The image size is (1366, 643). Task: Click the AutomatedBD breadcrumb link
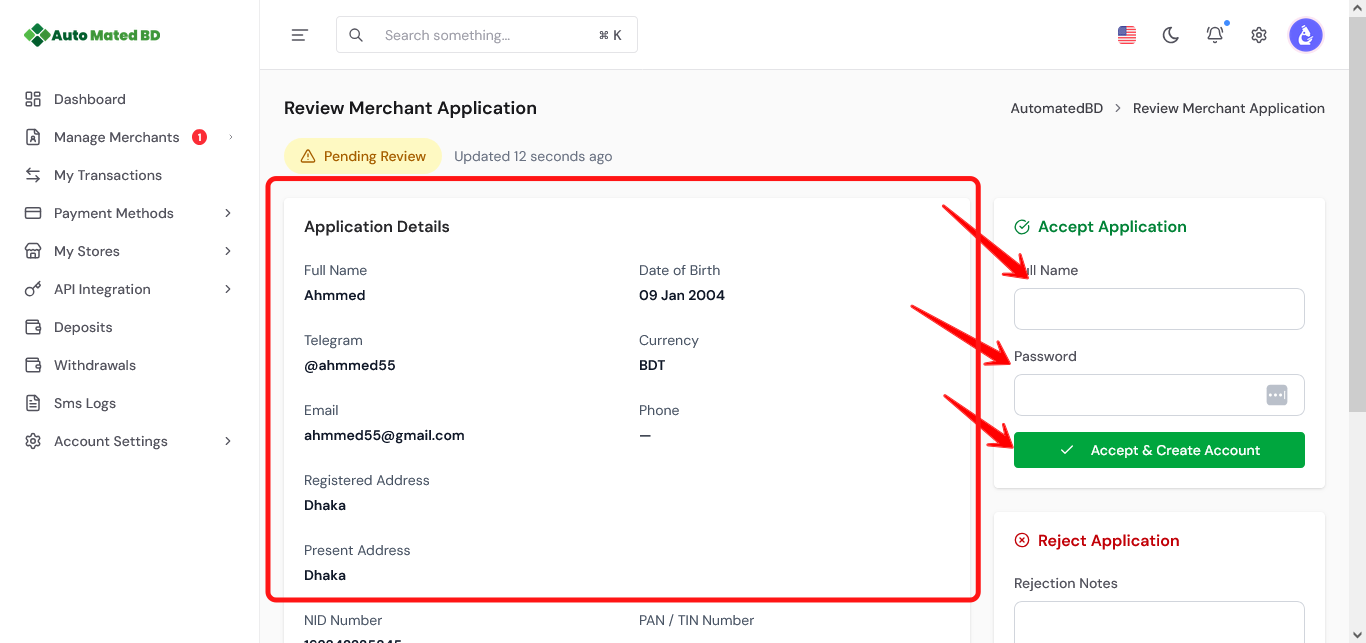coord(1056,107)
